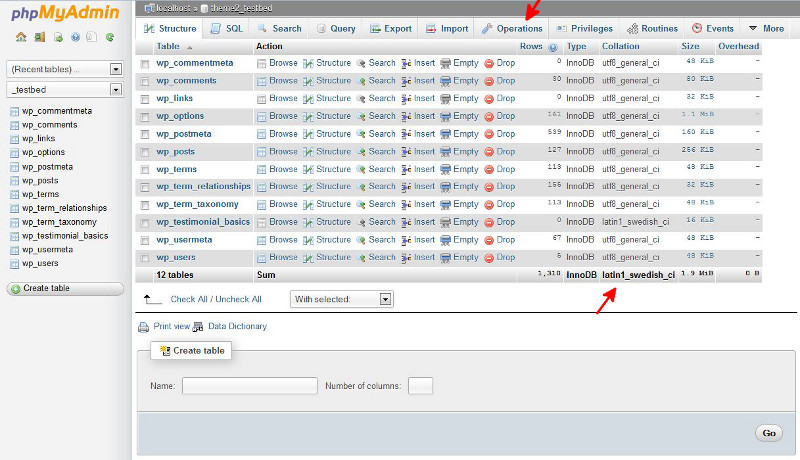800x460 pixels.
Task: Click the Table column sort arrow
Action: point(190,47)
